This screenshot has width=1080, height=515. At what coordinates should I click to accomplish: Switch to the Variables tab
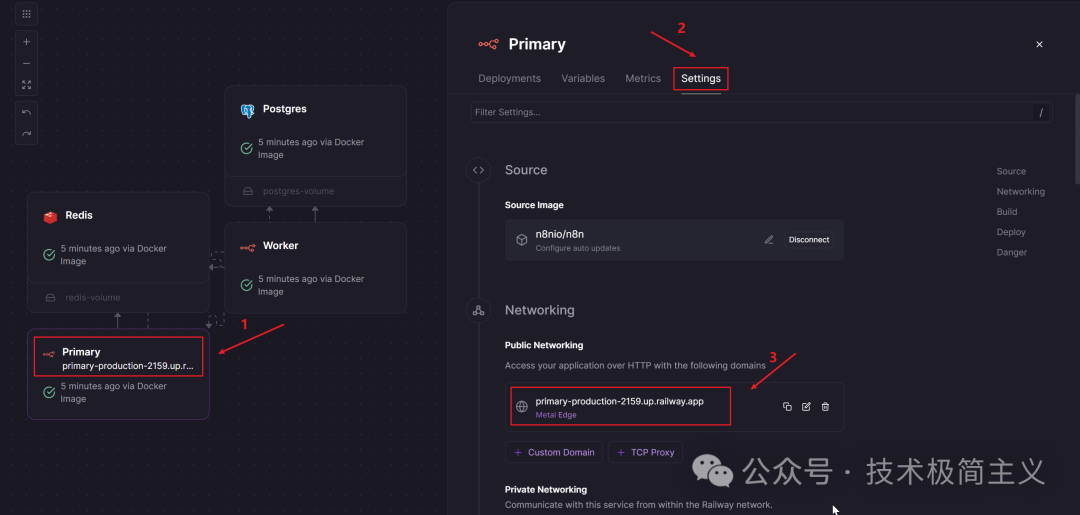click(x=583, y=78)
